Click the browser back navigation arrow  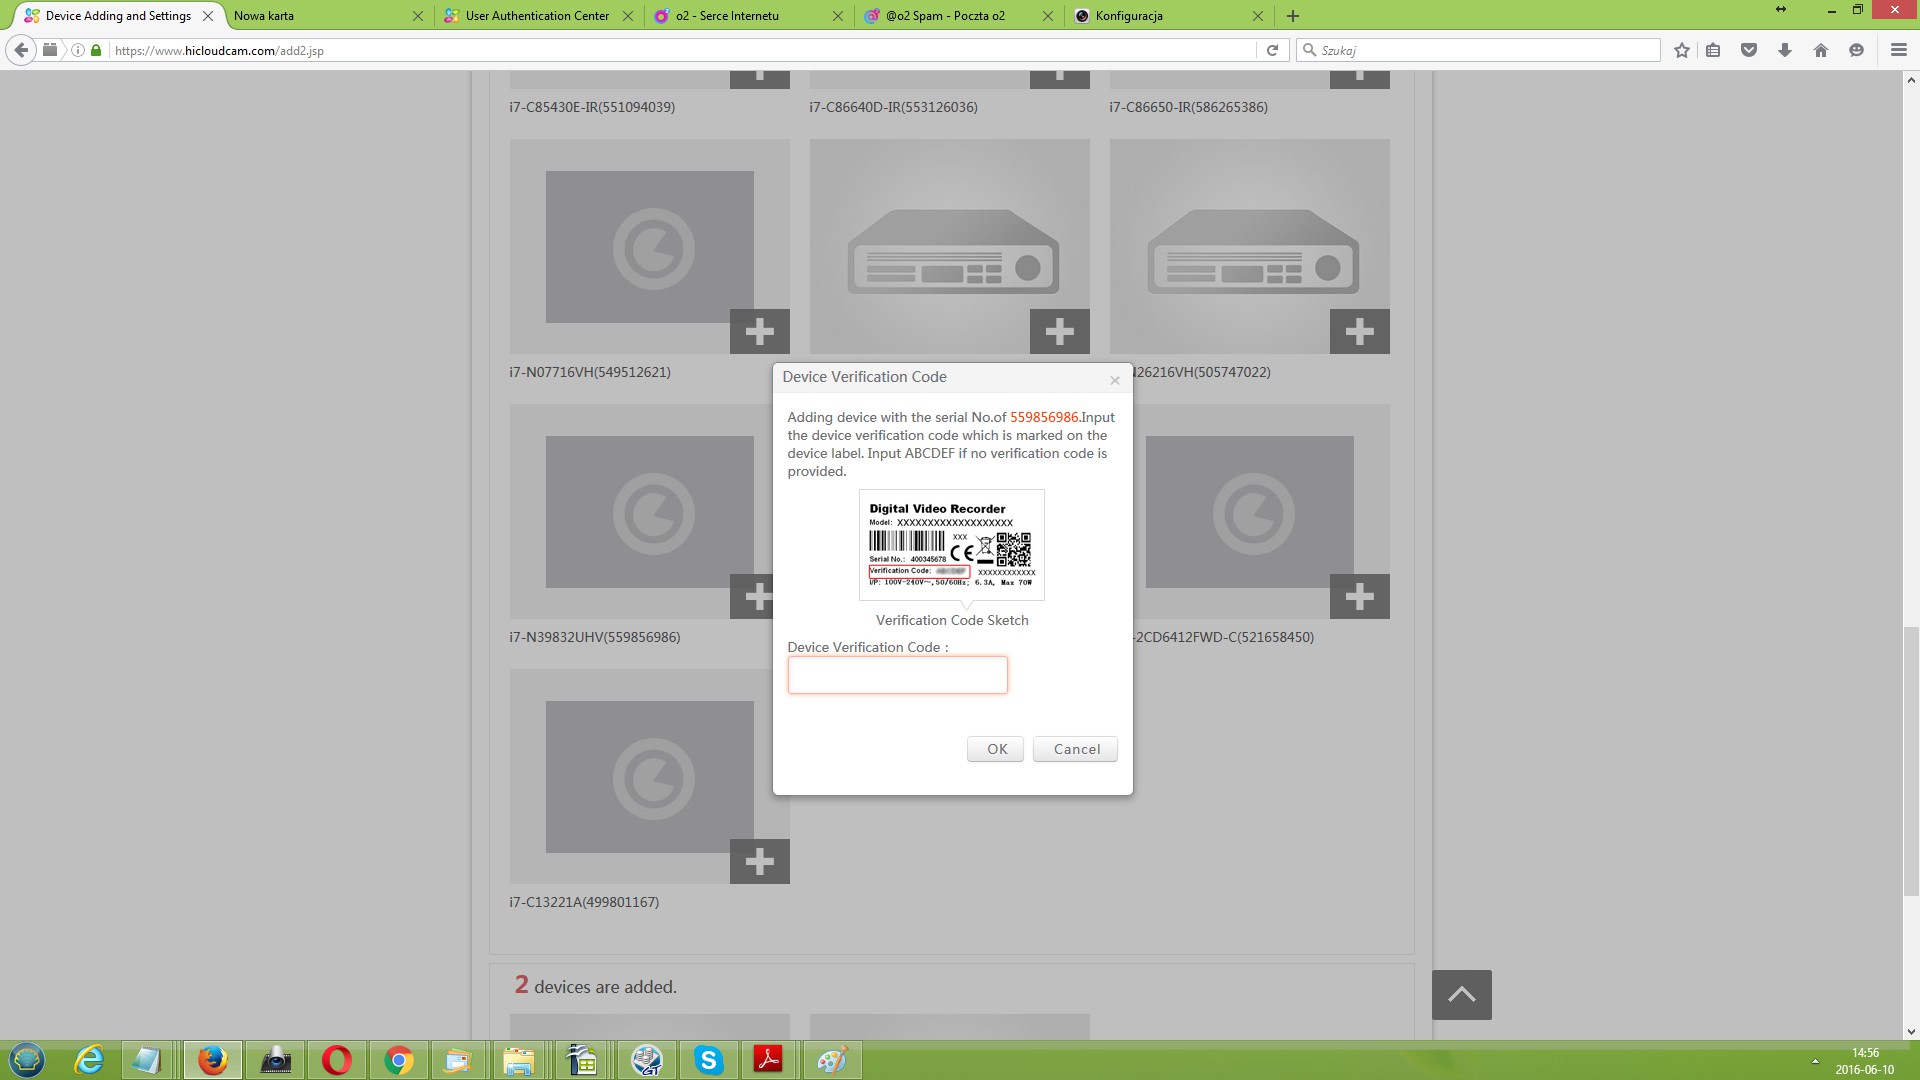point(21,50)
